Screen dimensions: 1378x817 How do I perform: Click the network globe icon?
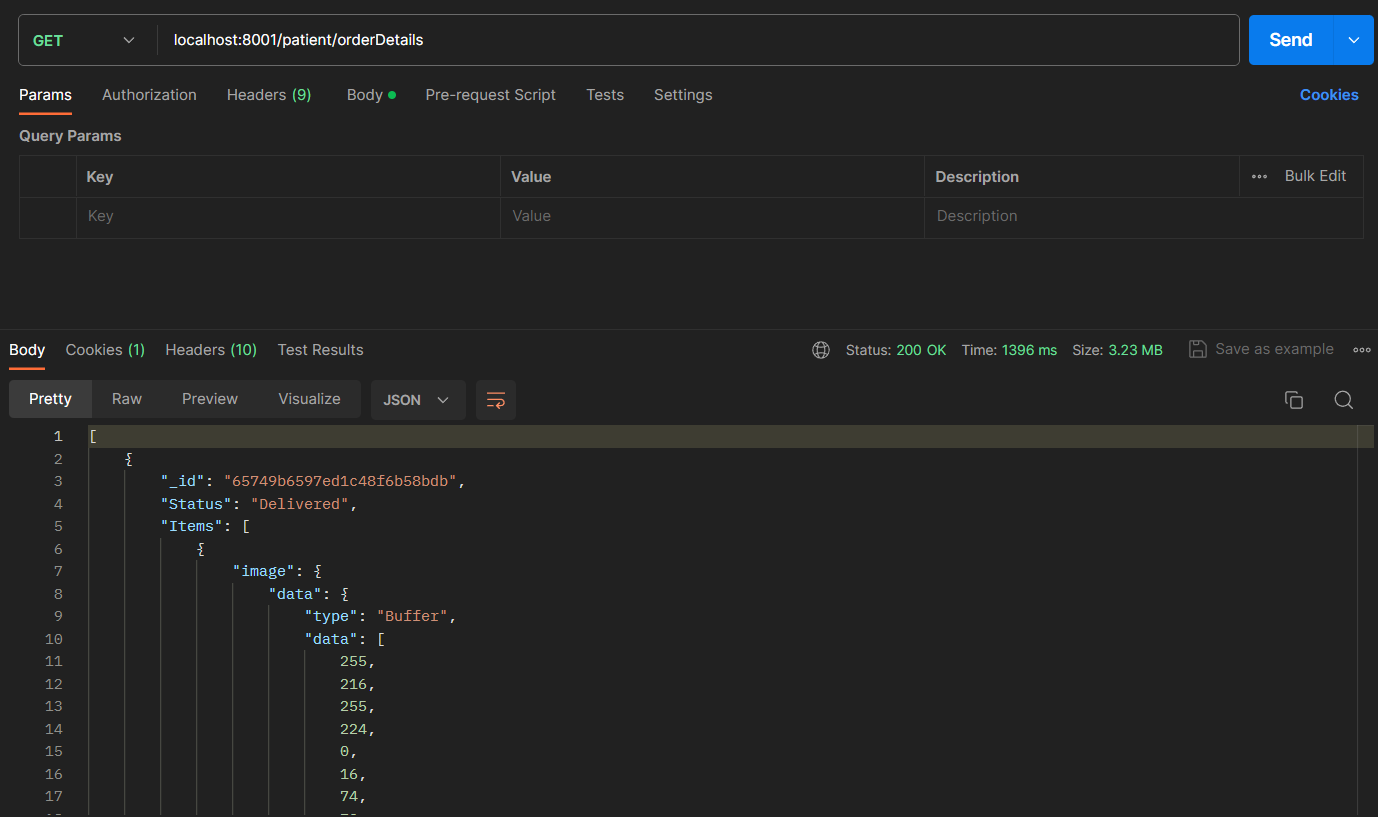click(x=821, y=350)
